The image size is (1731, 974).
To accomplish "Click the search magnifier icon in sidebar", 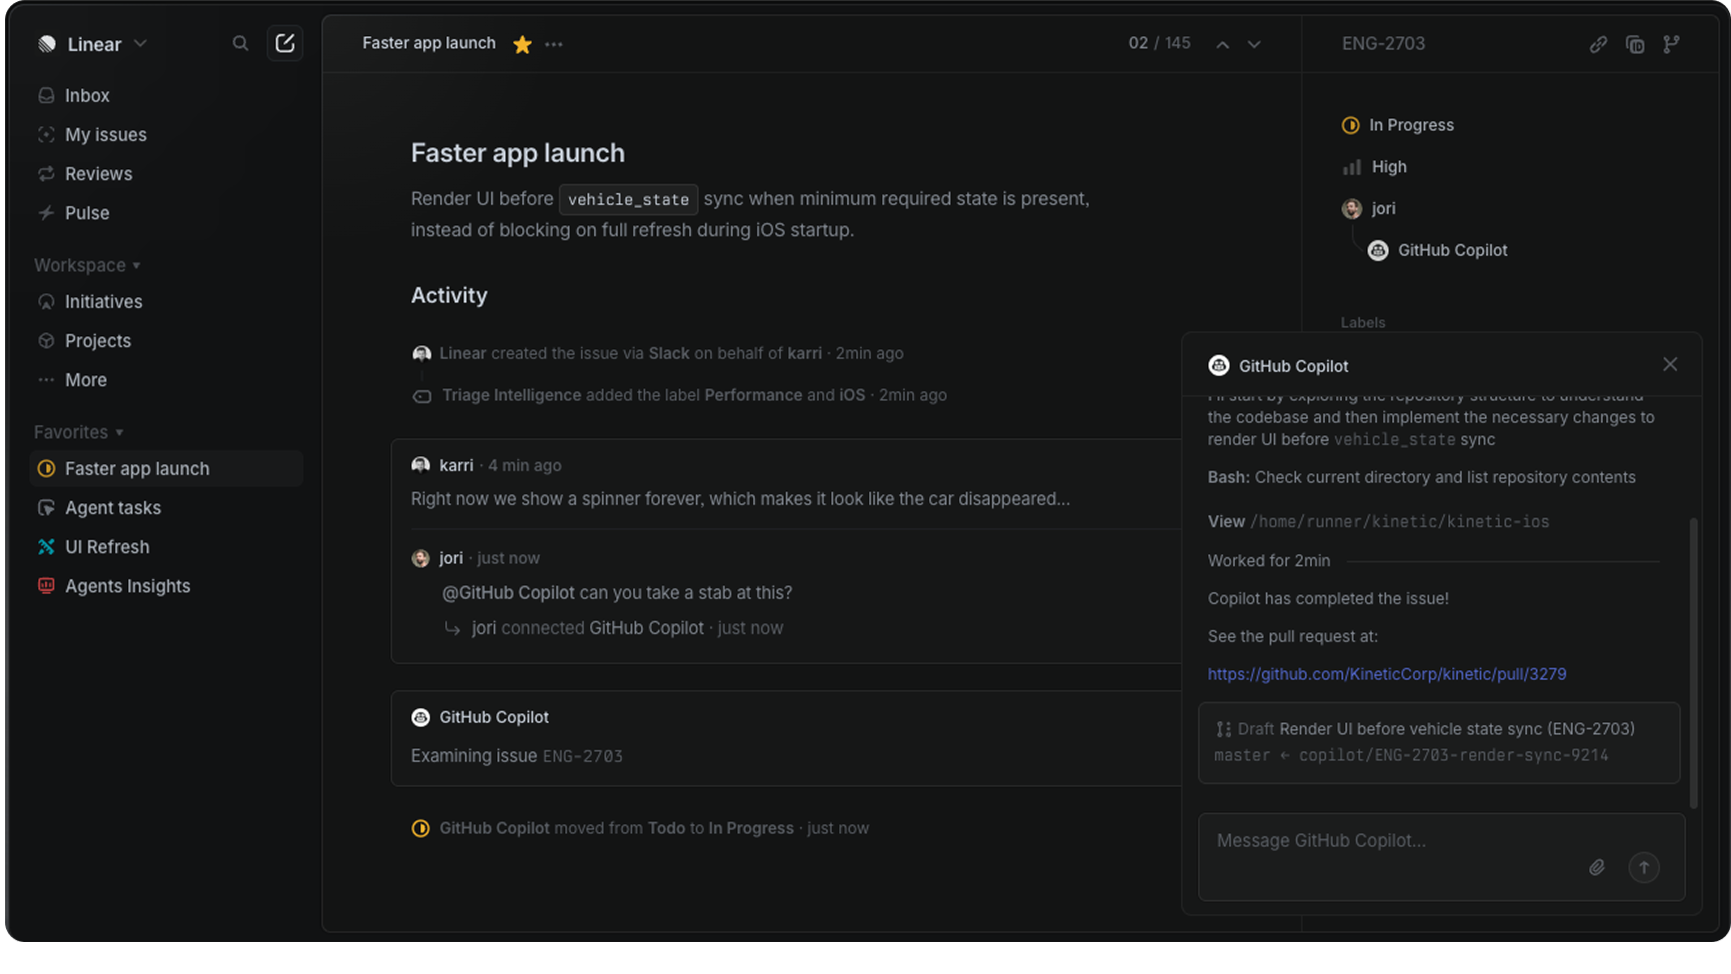I will (x=240, y=44).
